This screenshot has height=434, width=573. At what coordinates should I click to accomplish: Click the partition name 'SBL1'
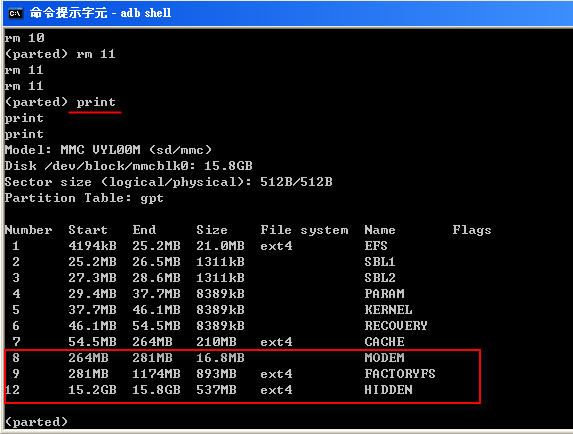380,262
